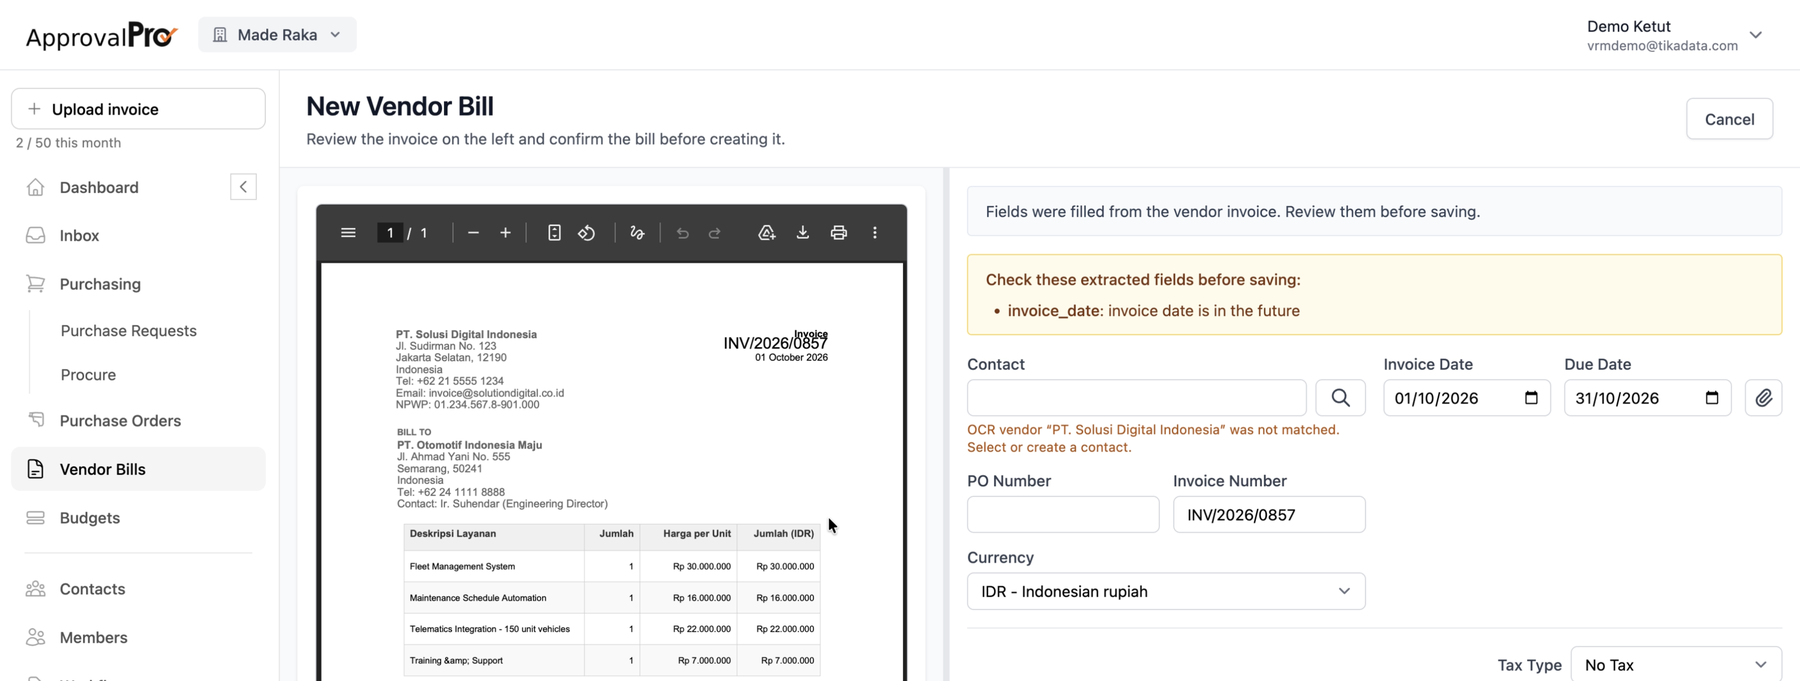Click 'PT. Otomotif Indonesia Maju' in the PDF
This screenshot has width=1800, height=681.
point(469,445)
